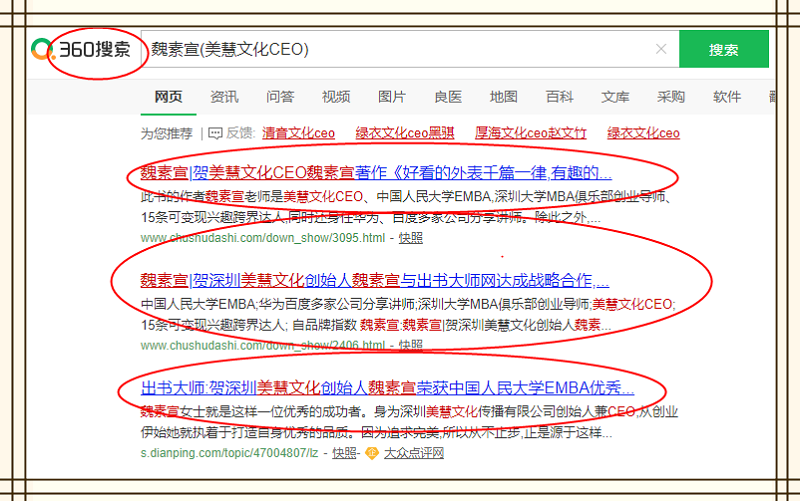Open the 地图 tab

[x=503, y=97]
